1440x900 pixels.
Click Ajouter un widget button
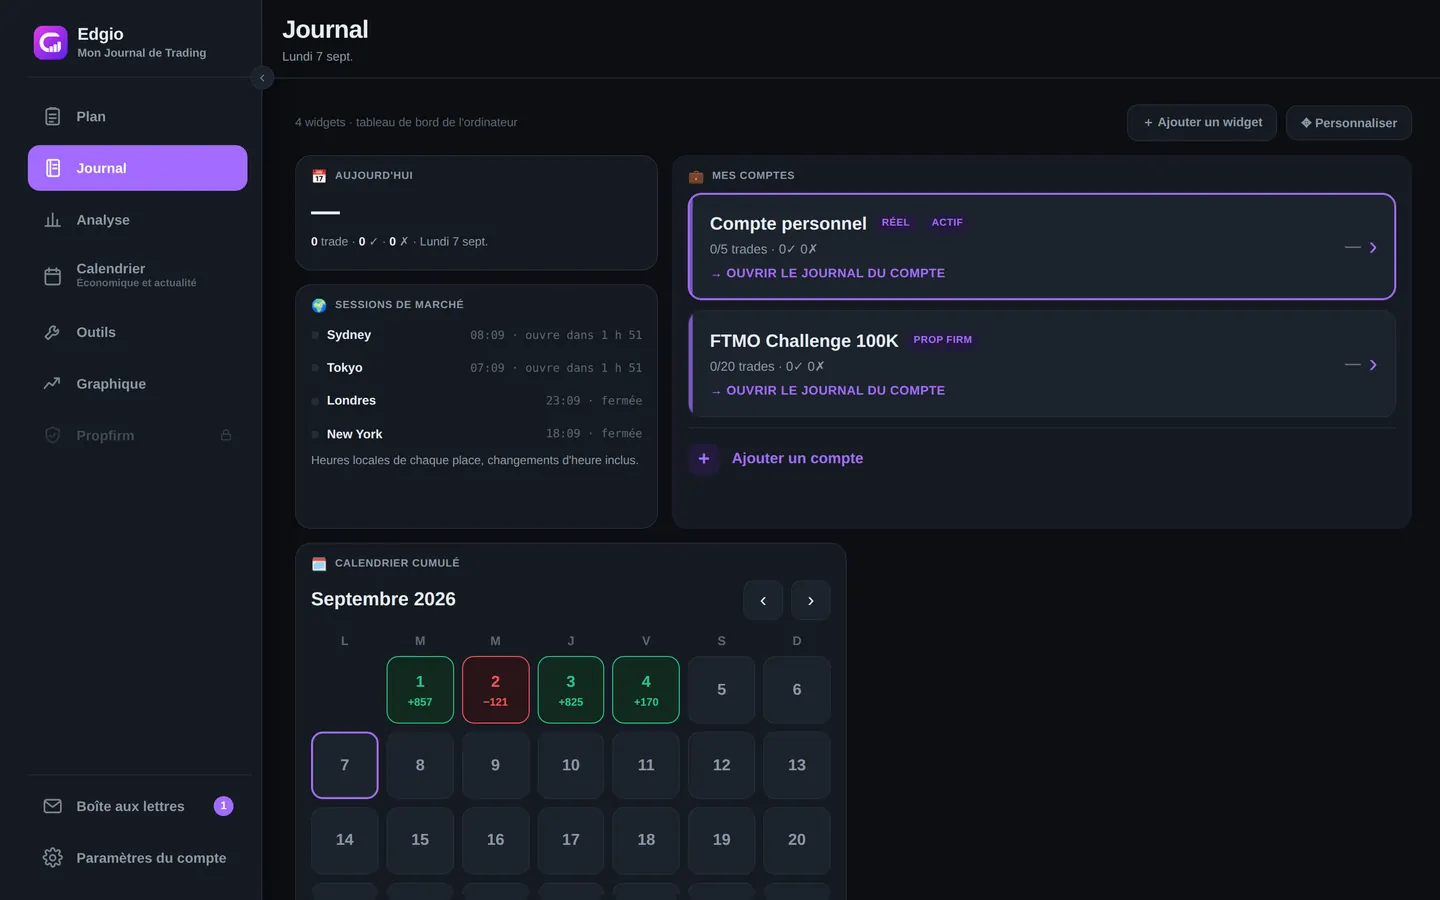point(1202,122)
